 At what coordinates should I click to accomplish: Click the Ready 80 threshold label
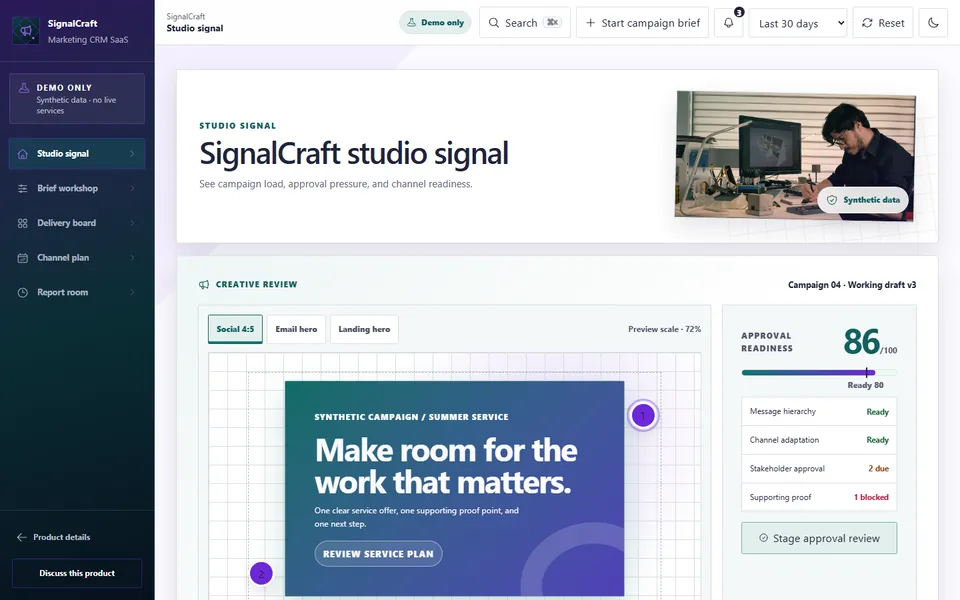pos(865,385)
